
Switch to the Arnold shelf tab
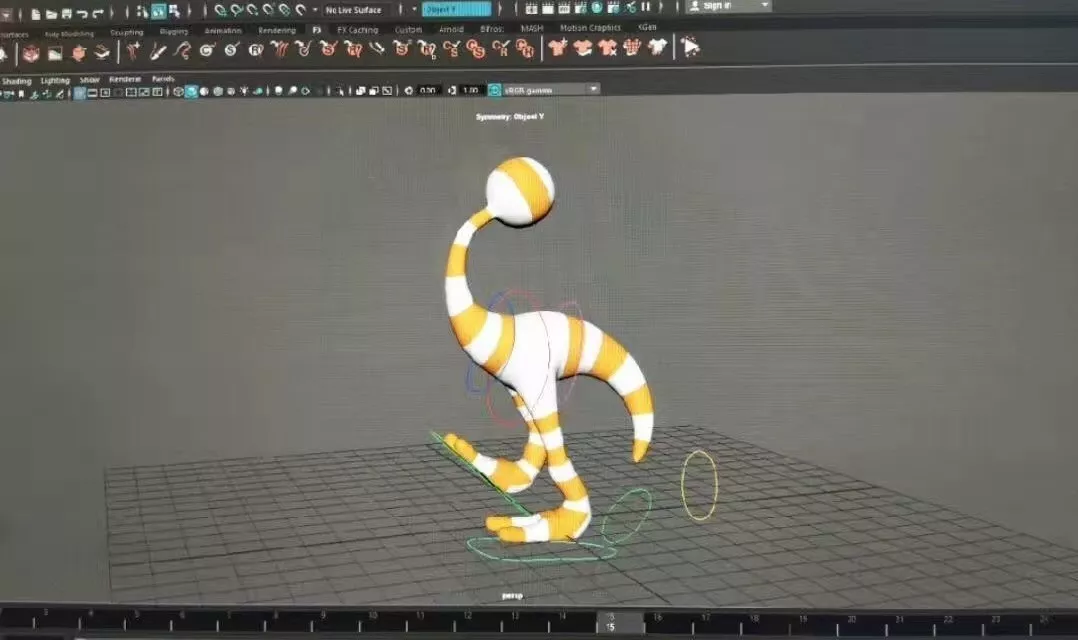coord(451,30)
